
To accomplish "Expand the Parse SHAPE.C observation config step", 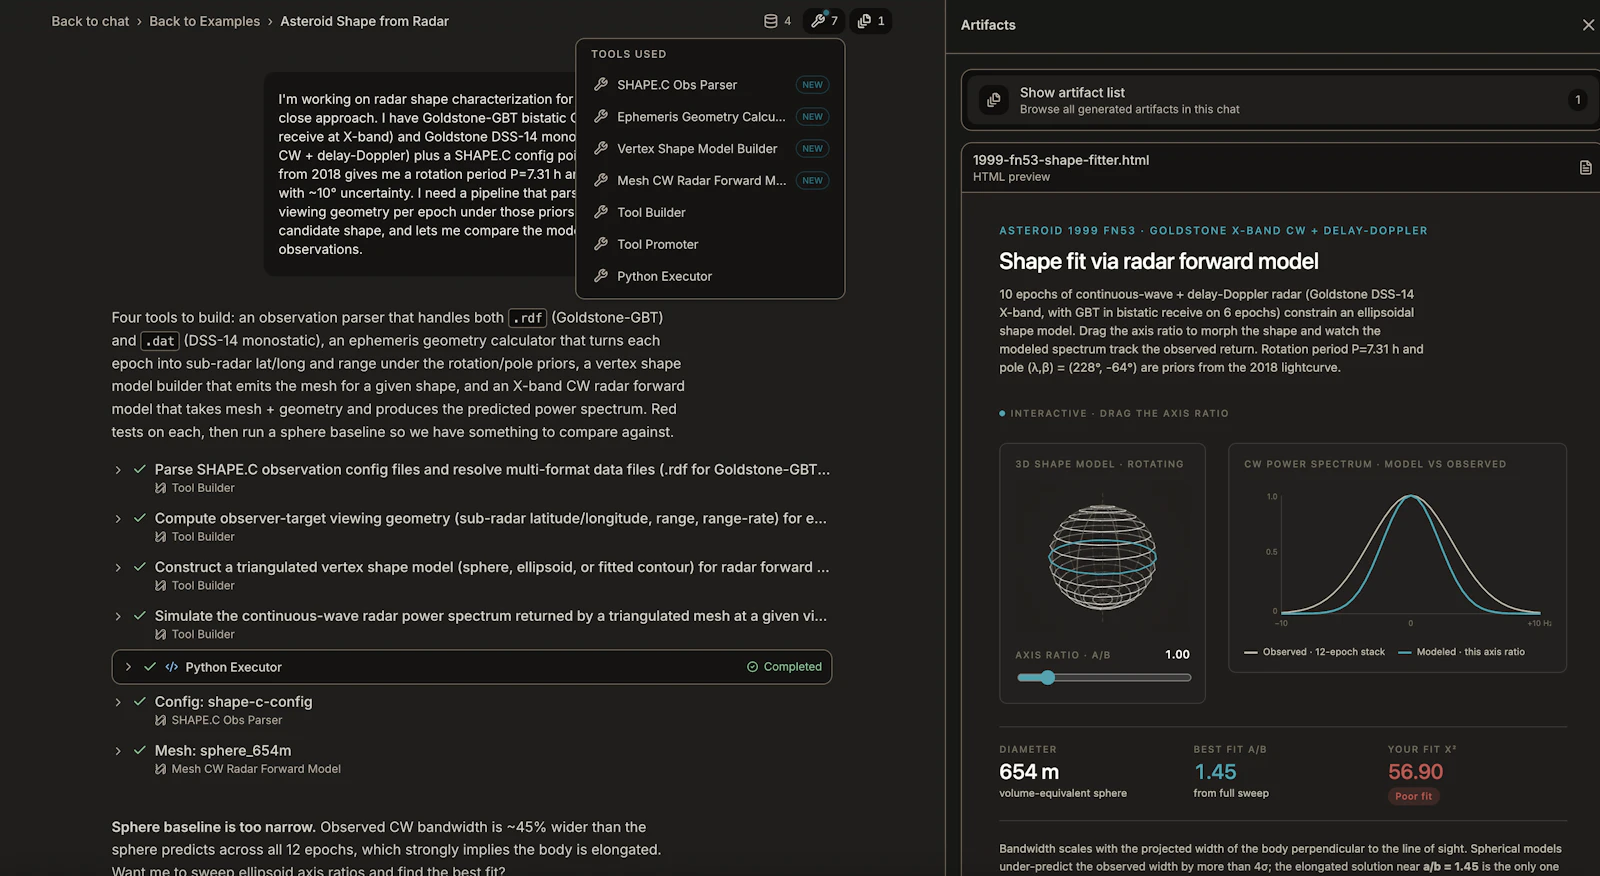I will tap(118, 470).
